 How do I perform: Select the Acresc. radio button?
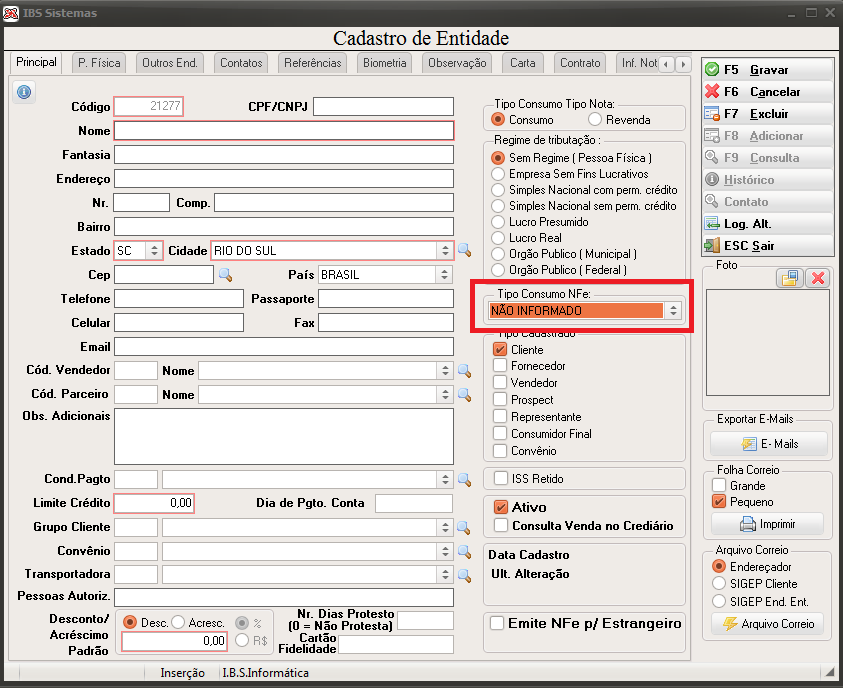tap(178, 622)
